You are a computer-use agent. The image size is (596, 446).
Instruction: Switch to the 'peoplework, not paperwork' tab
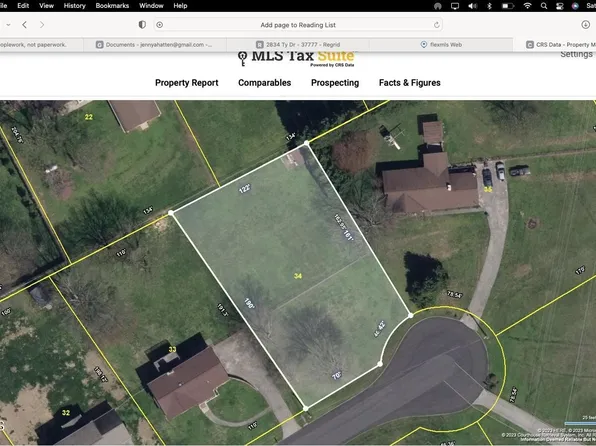[x=41, y=44]
